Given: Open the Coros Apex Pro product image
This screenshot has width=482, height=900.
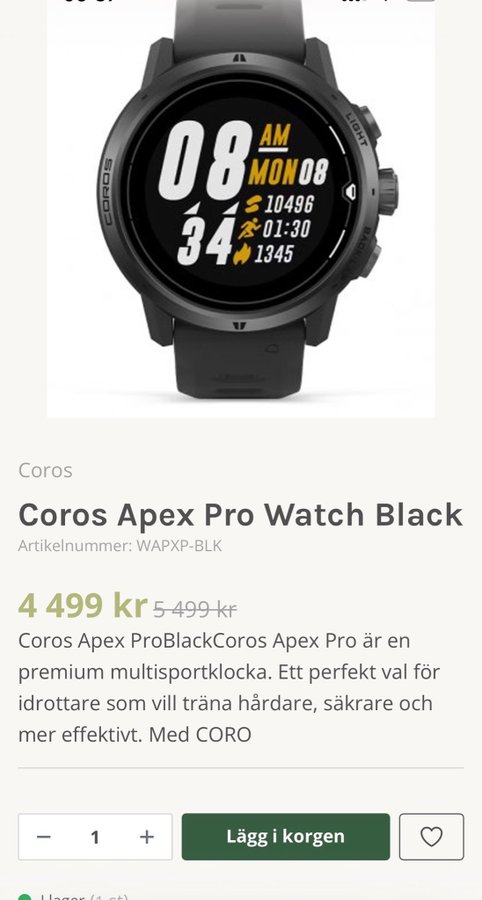Looking at the screenshot, I should pyautogui.click(x=240, y=208).
